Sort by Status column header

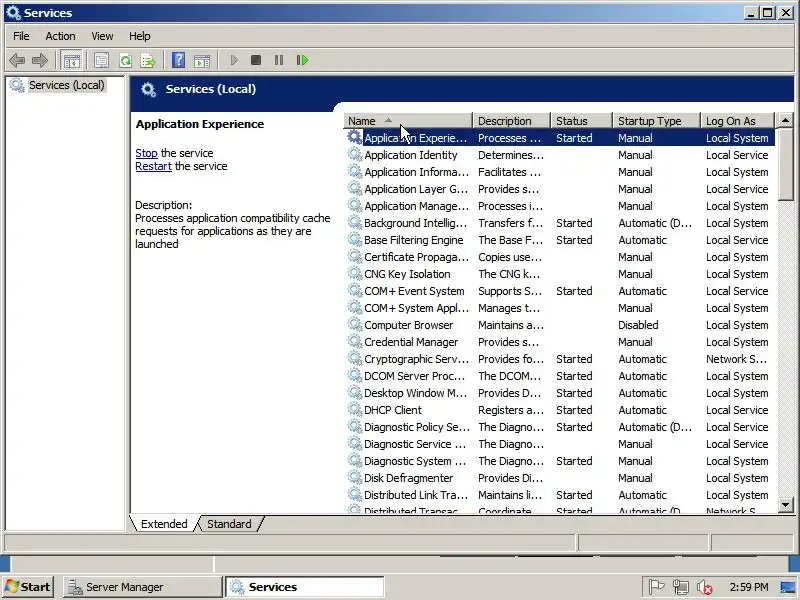click(582, 121)
